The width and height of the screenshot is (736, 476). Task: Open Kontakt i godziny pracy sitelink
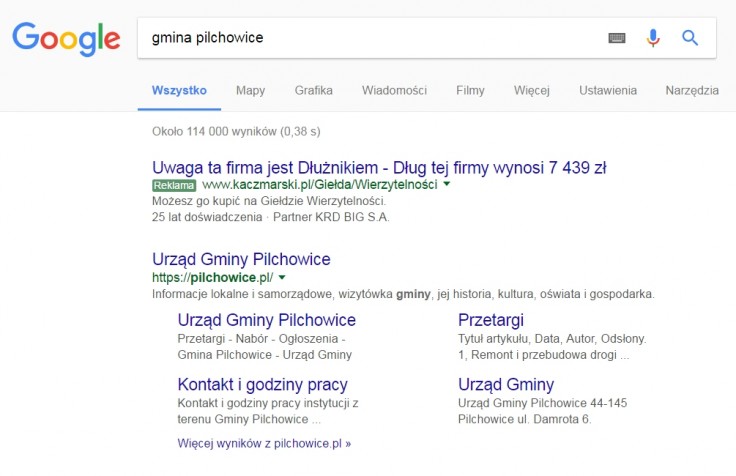pyautogui.click(x=262, y=384)
